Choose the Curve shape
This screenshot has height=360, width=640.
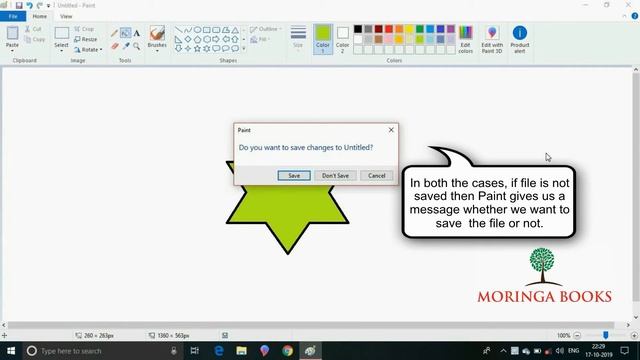(x=188, y=30)
